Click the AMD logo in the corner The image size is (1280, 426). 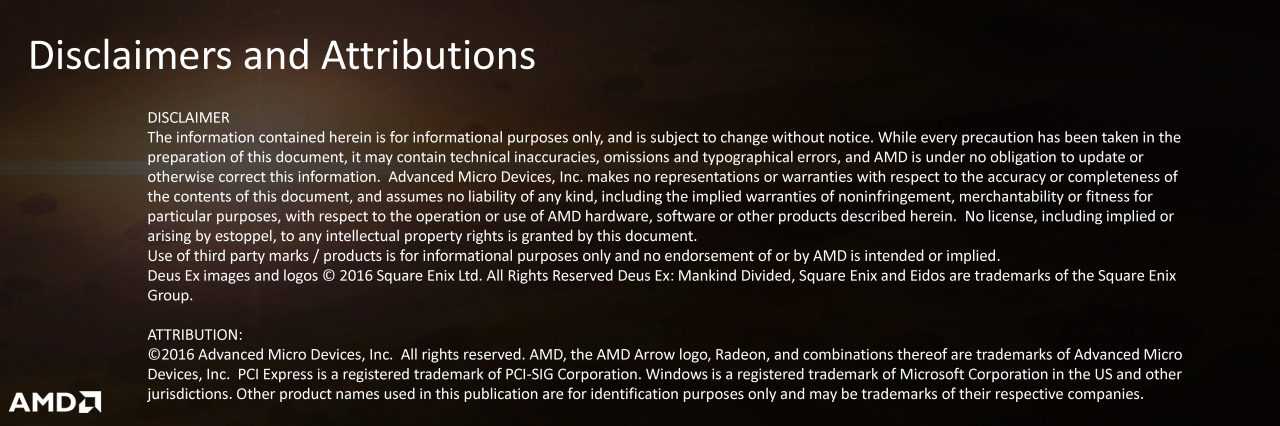click(64, 402)
